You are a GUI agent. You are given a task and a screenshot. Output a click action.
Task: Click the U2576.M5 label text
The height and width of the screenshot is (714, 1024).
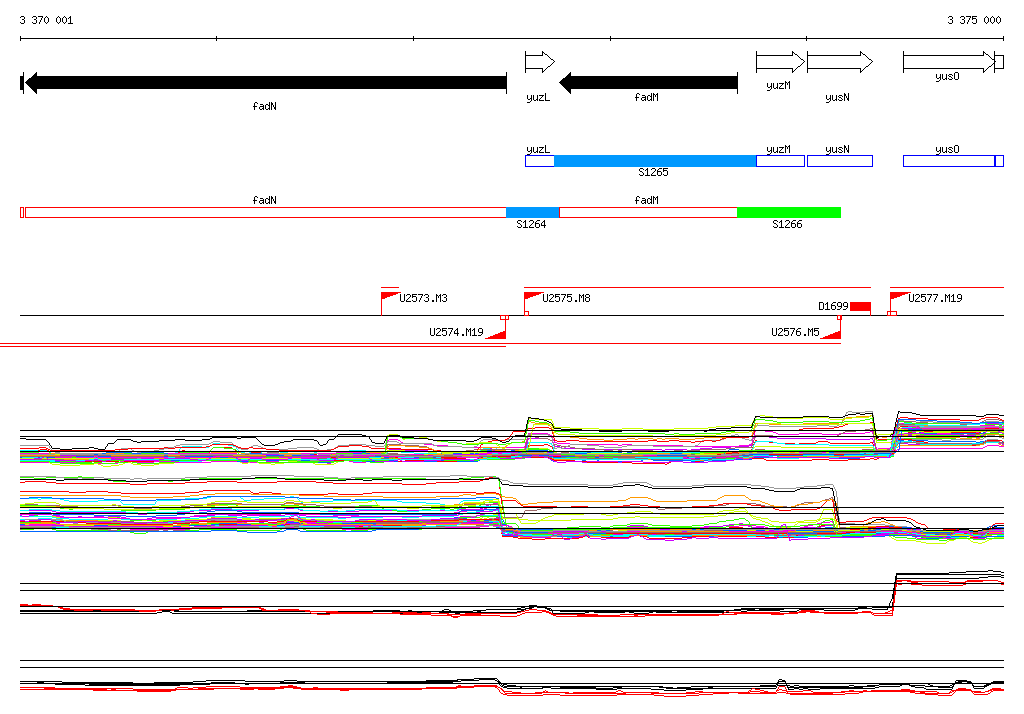tap(795, 332)
